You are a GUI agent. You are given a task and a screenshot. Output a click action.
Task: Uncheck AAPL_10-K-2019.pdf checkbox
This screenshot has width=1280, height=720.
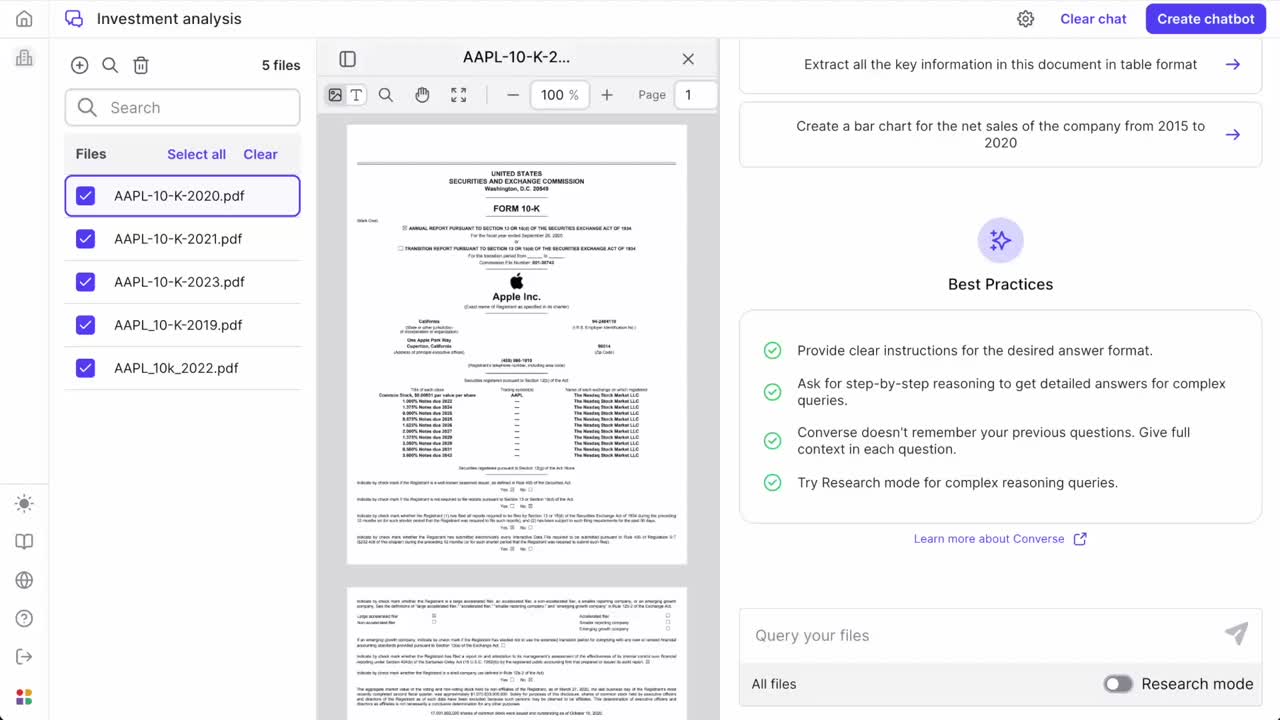[85, 325]
